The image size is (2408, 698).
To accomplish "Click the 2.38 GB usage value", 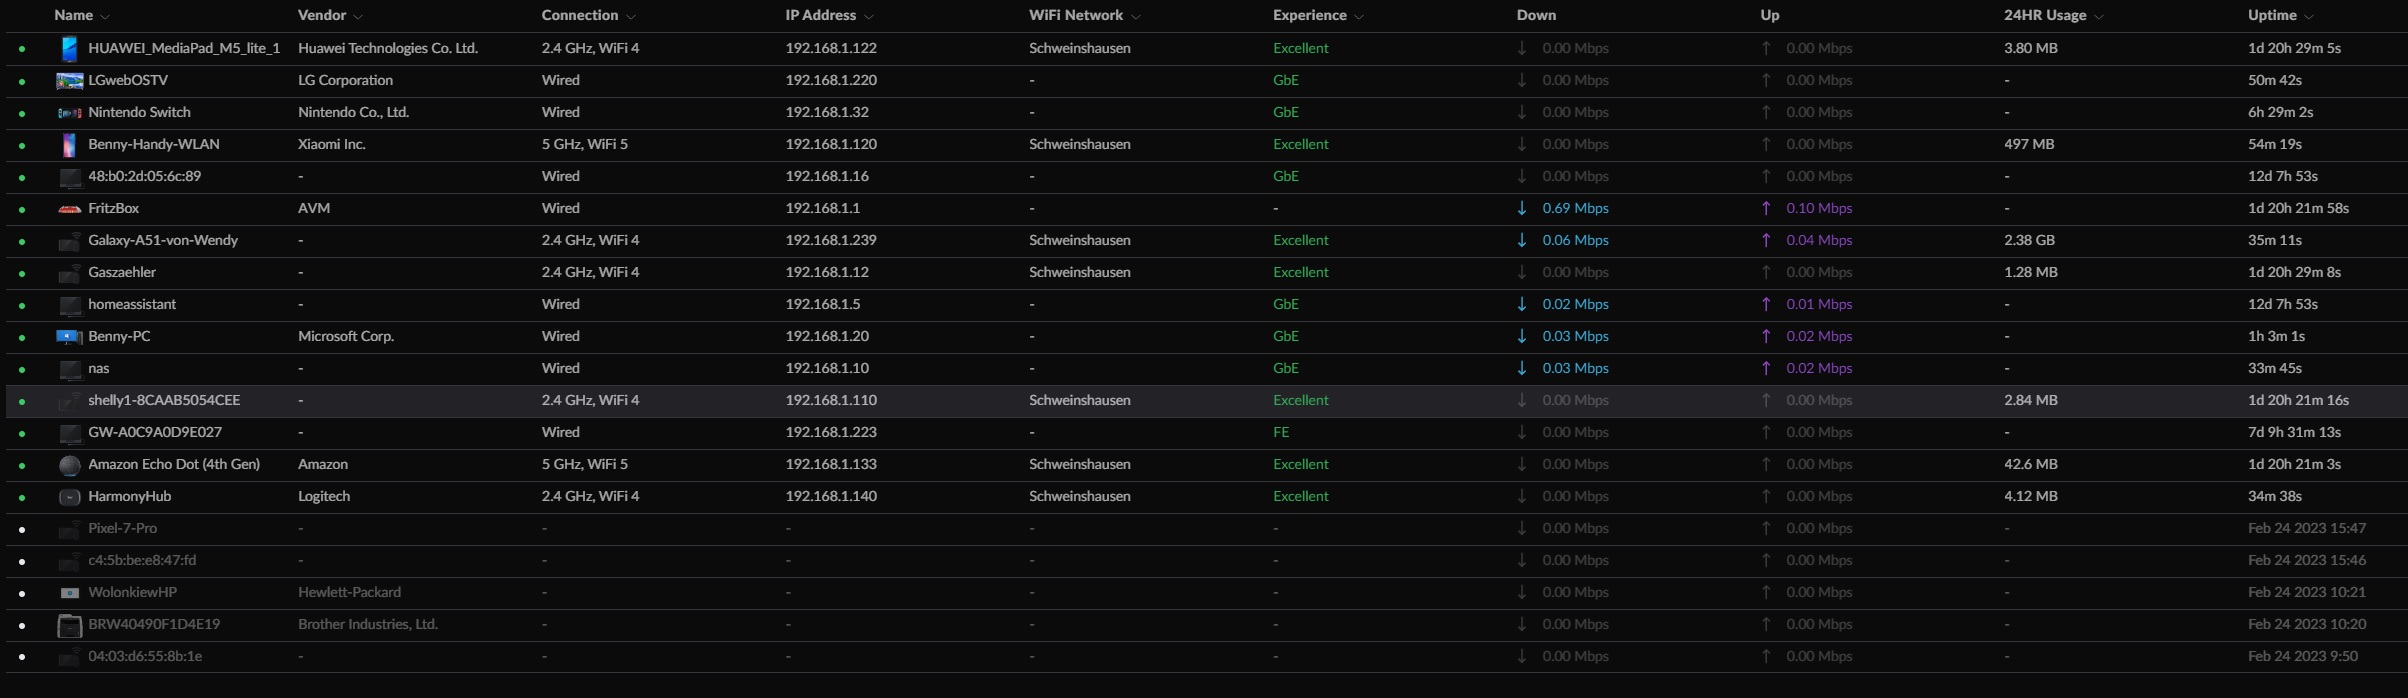I will coord(2030,240).
